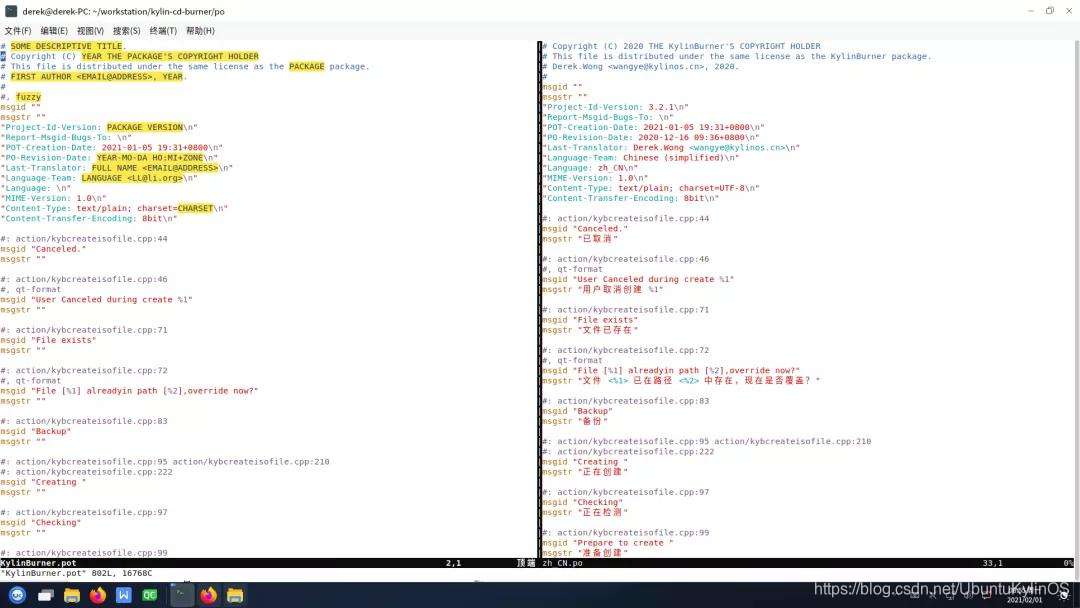Launch the pinned file manager beside the start area
Viewport: 1080px width, 608px height.
coord(72,595)
